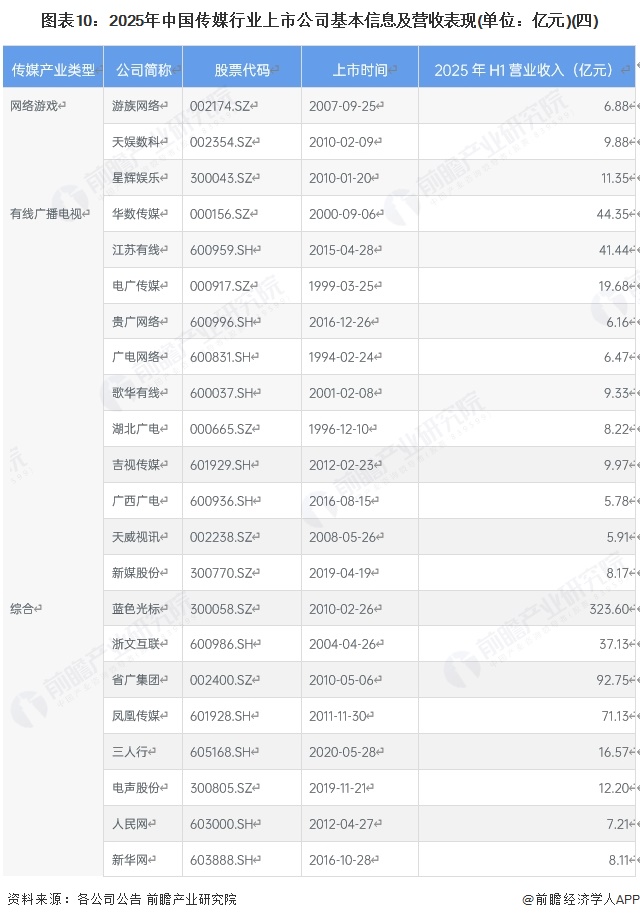This screenshot has width=640, height=920.
Task: Click company name 凤凰传媒
Action: pos(136,716)
